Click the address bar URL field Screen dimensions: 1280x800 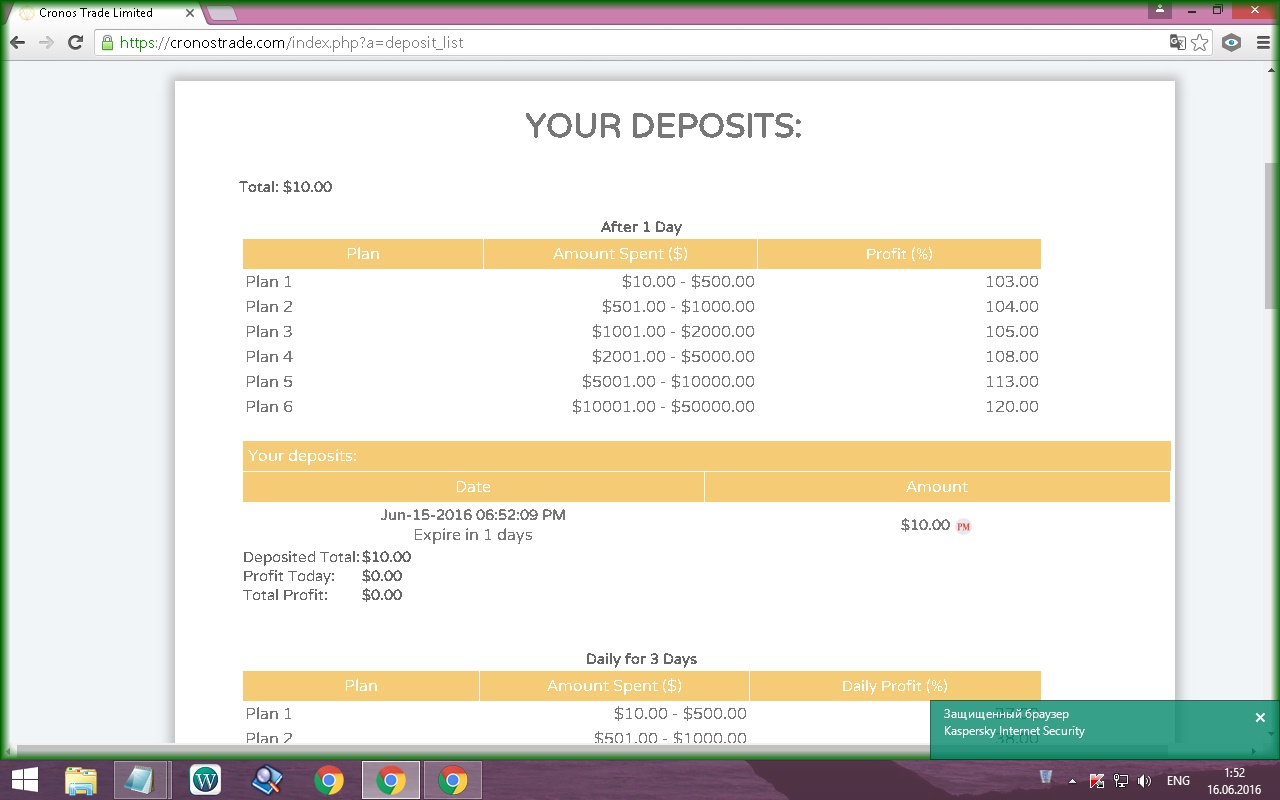(640, 43)
